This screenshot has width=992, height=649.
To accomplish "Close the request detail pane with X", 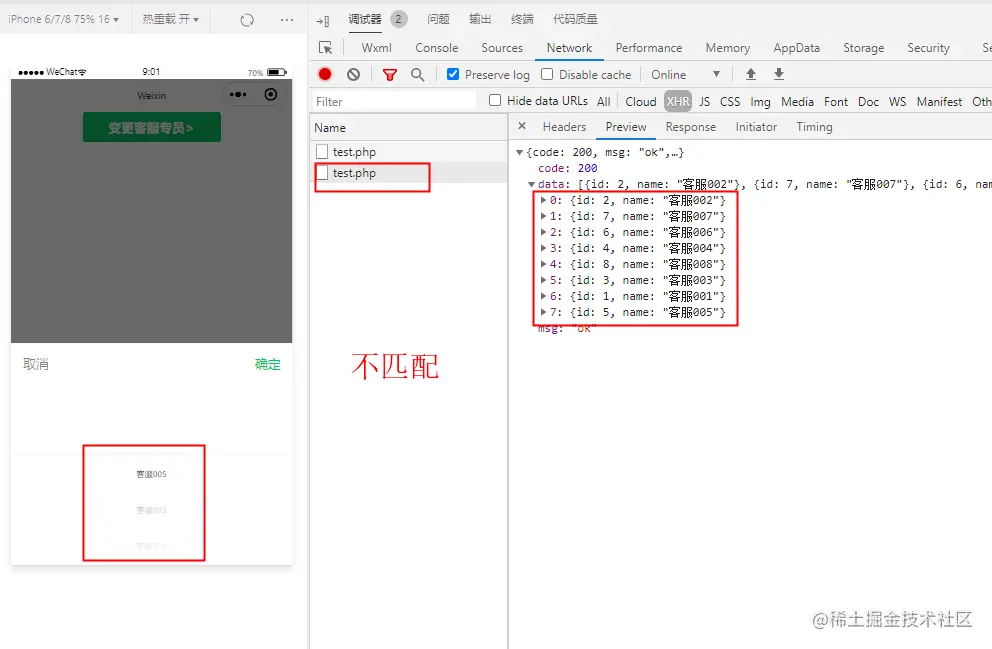I will tap(522, 126).
